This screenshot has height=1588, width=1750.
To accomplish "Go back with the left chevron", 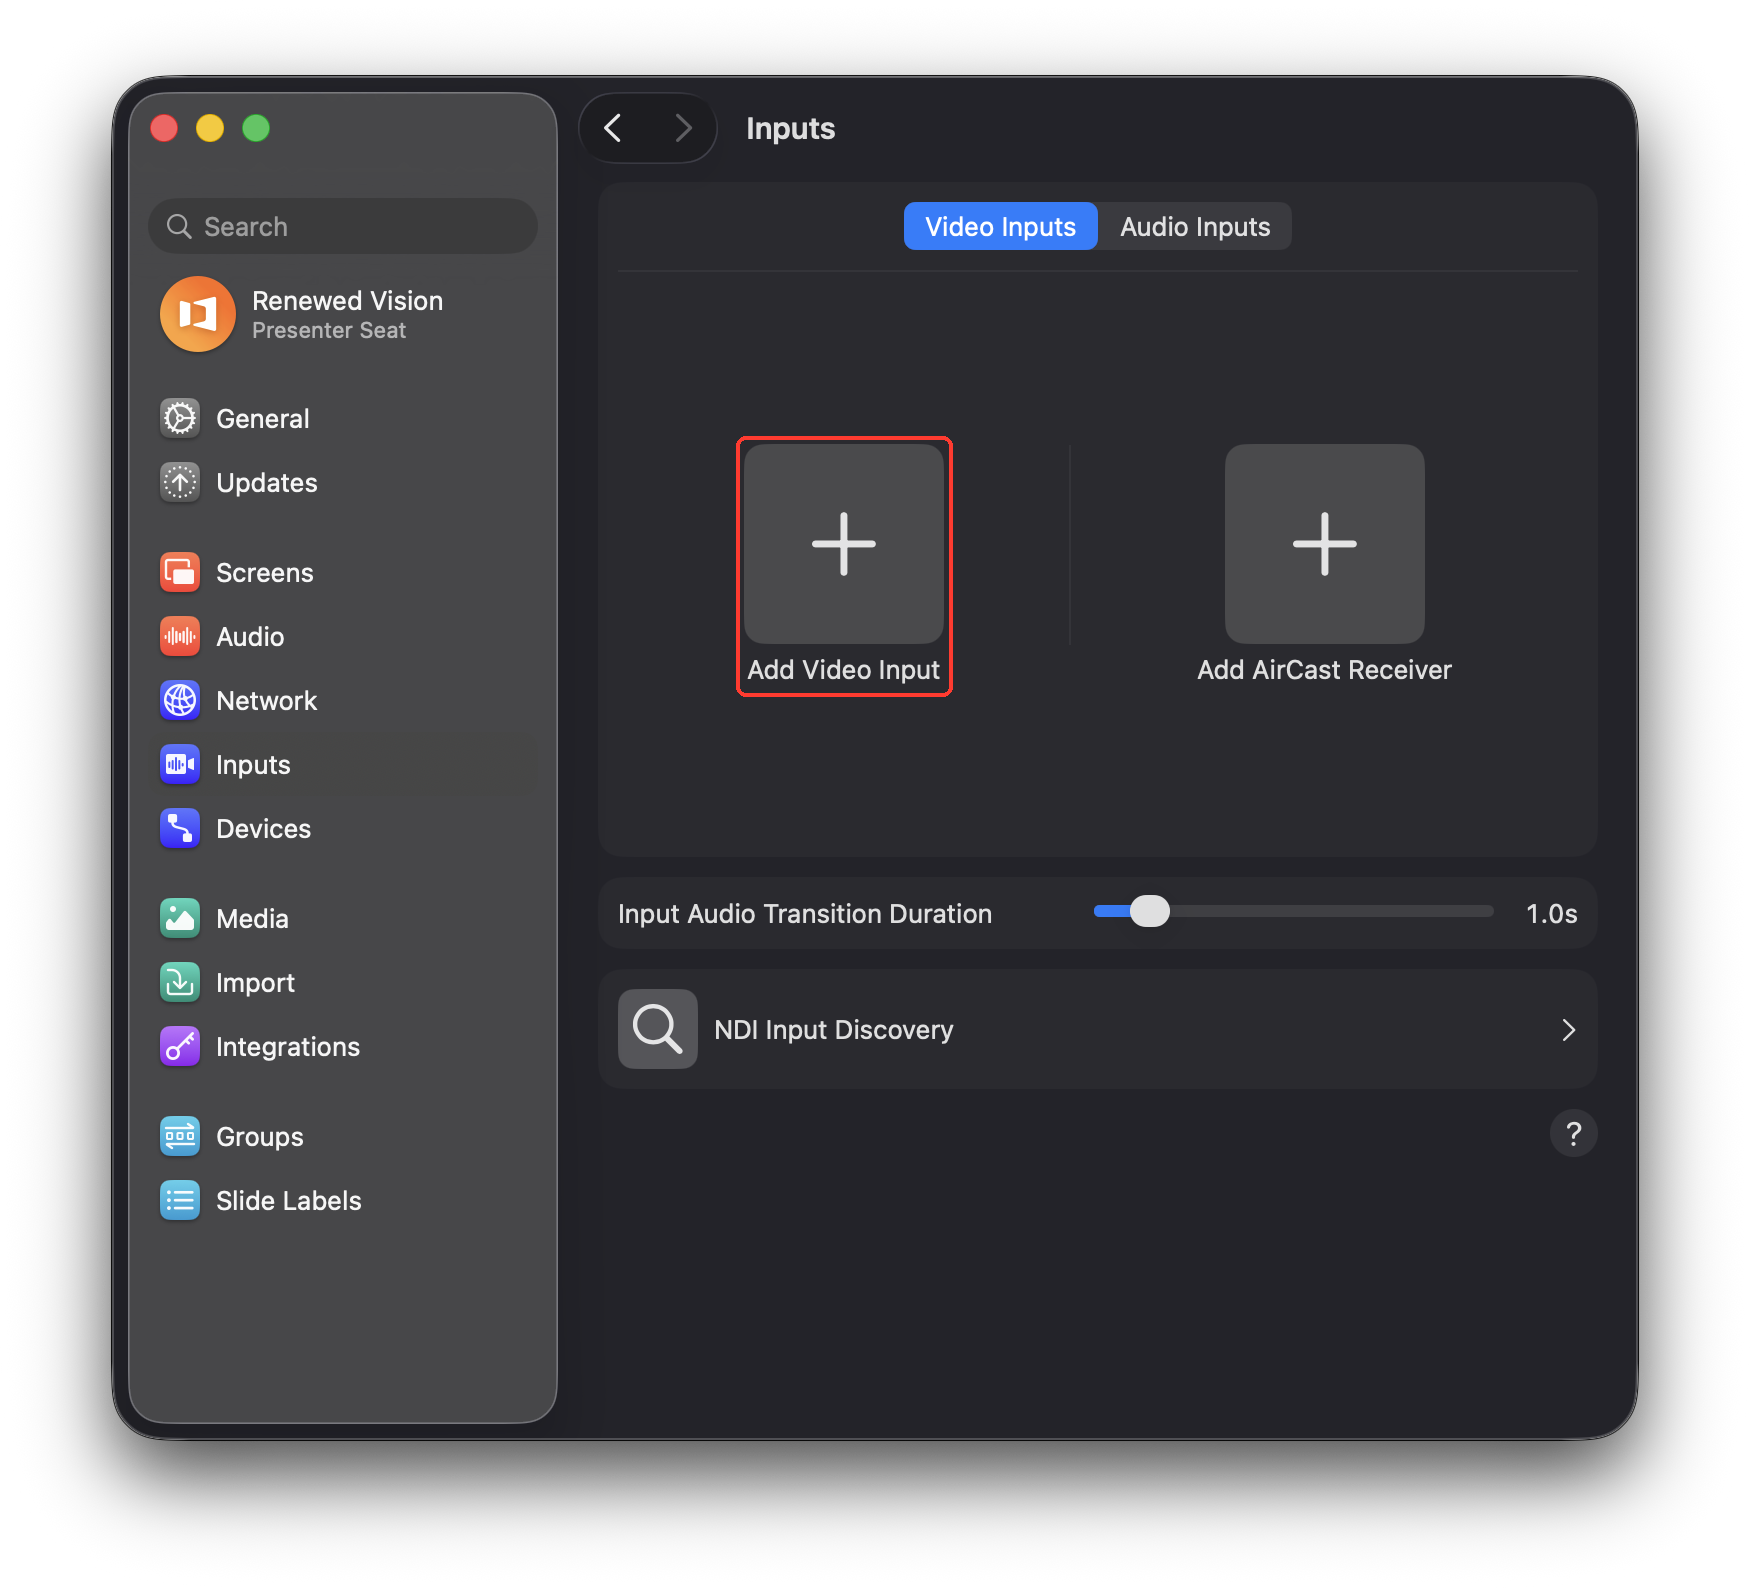I will (613, 128).
